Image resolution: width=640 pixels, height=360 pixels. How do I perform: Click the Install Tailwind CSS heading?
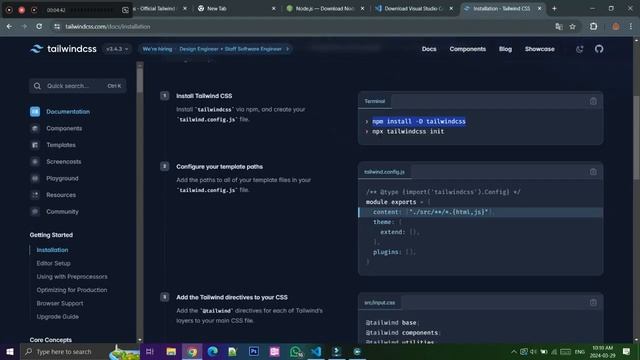pos(204,96)
